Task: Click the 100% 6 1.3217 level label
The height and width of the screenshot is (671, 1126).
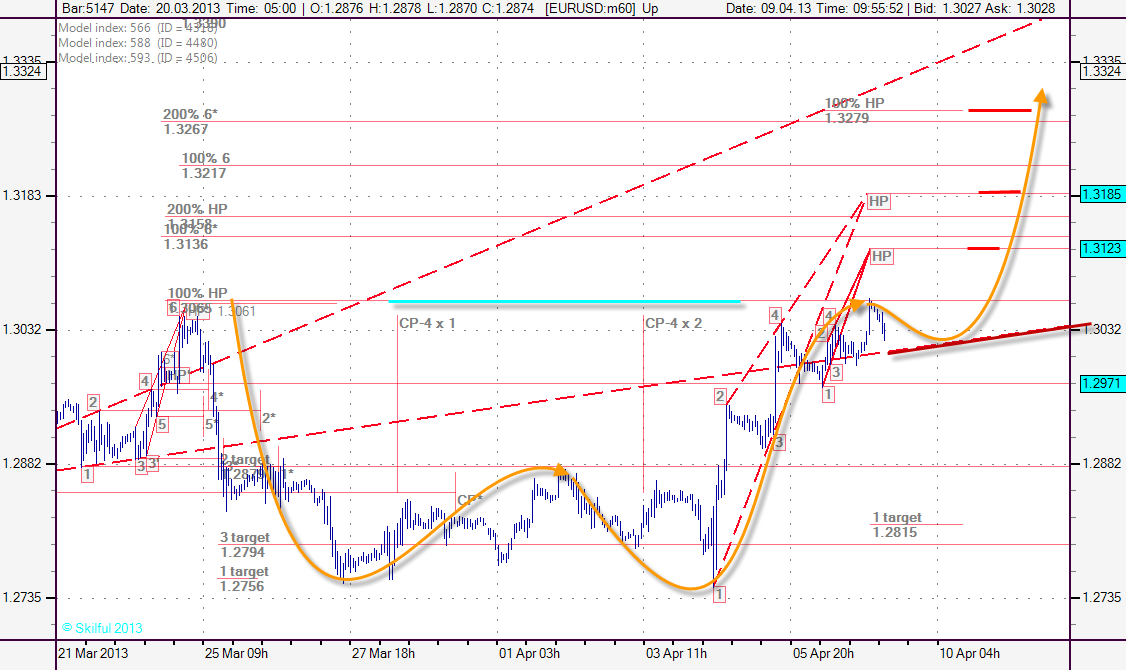Action: point(205,166)
